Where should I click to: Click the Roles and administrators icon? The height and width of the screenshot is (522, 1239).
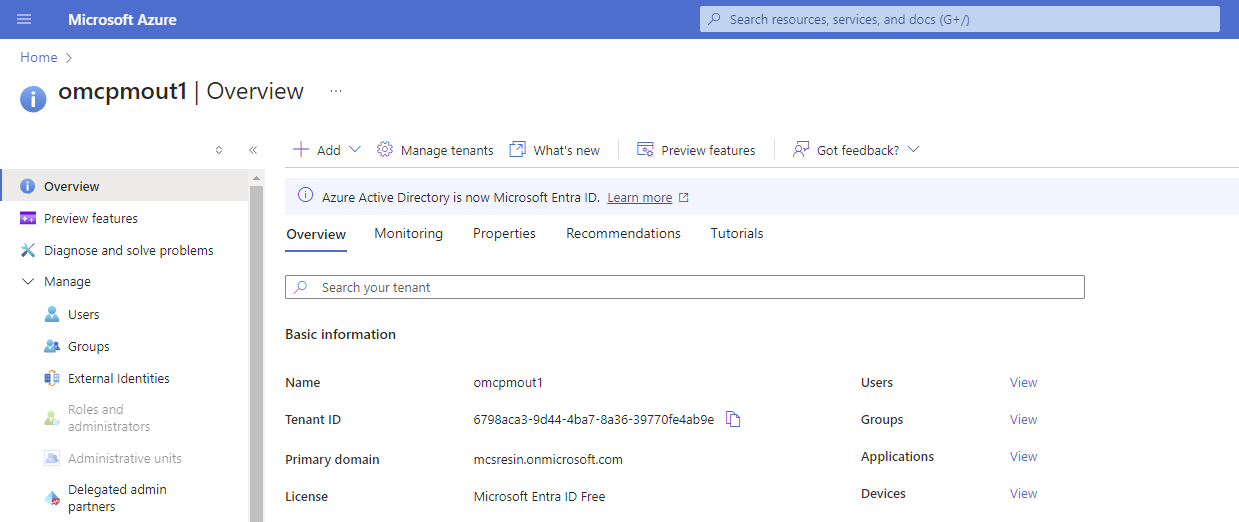pyautogui.click(x=52, y=418)
